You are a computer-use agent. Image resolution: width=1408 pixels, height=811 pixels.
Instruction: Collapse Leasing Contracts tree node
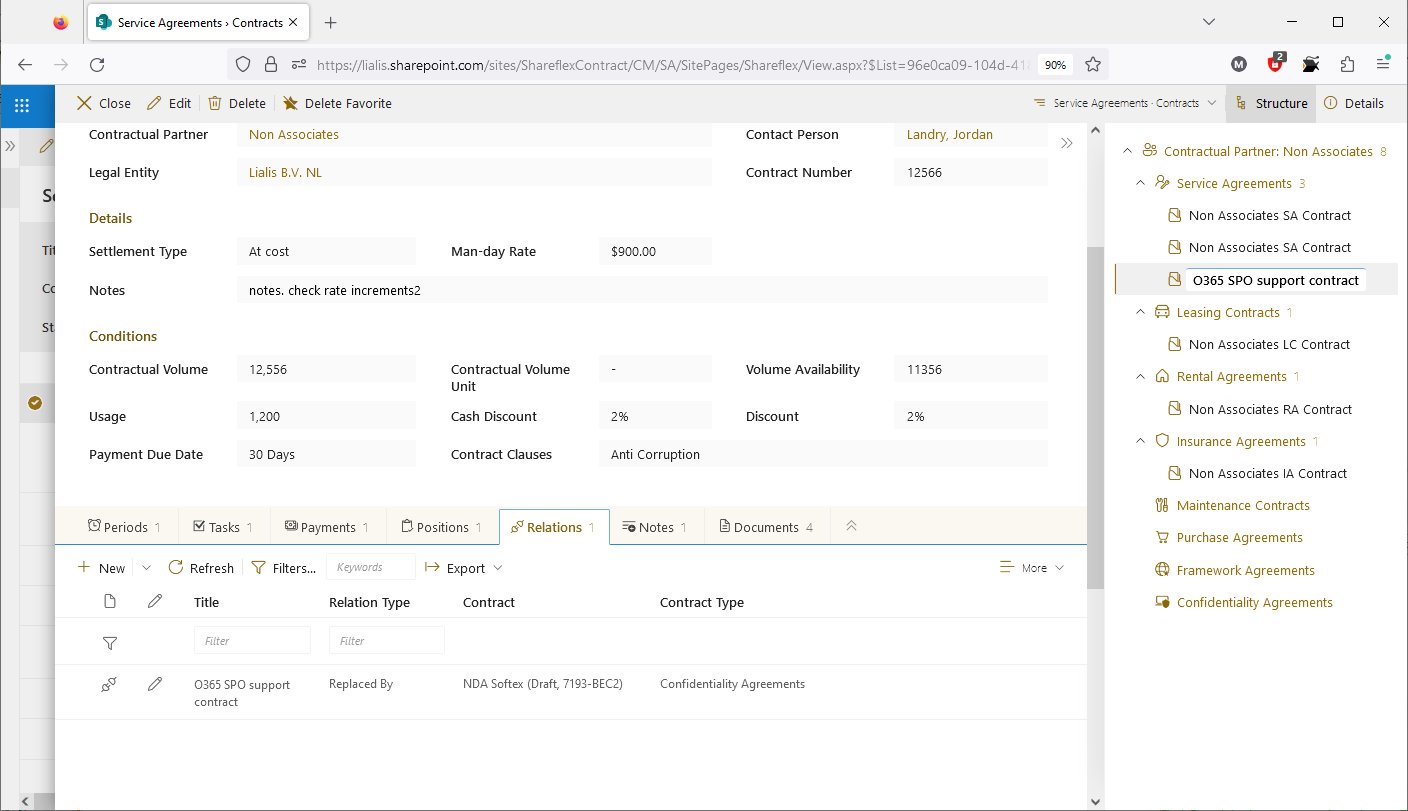pos(1140,312)
